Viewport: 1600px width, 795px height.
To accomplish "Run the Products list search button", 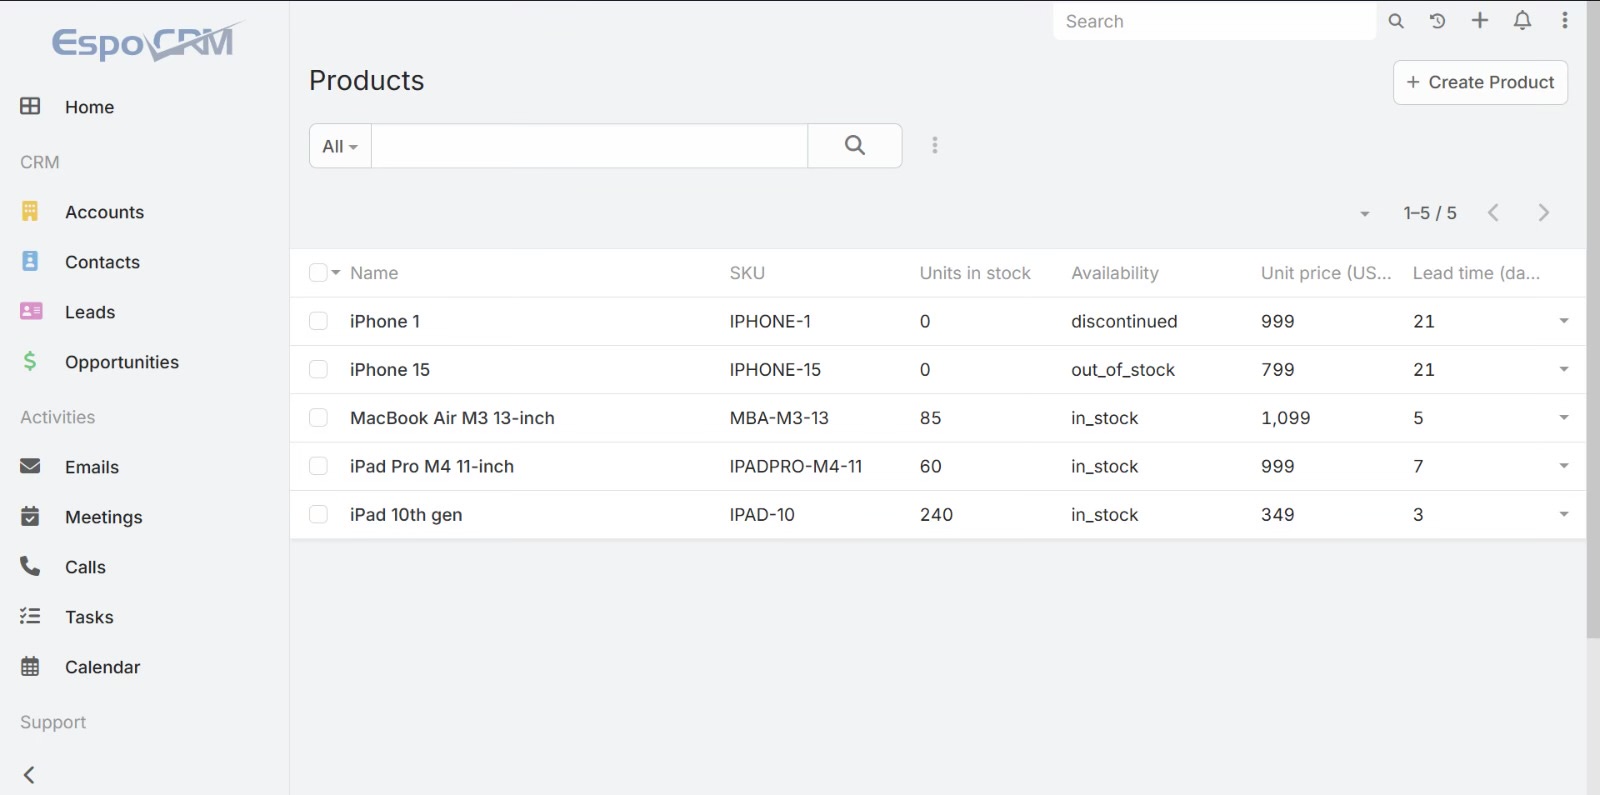I will point(855,146).
